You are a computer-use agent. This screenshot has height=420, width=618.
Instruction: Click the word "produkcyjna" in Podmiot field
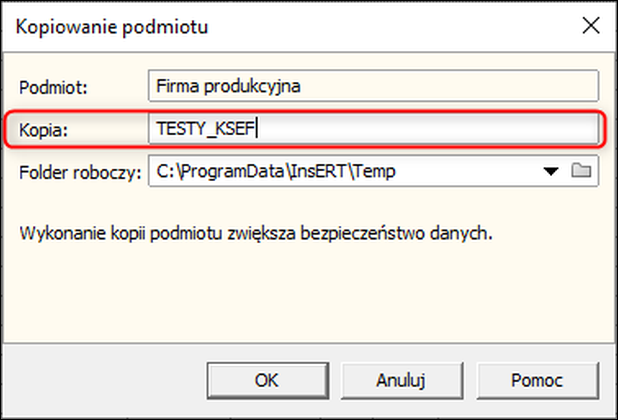coord(252,85)
